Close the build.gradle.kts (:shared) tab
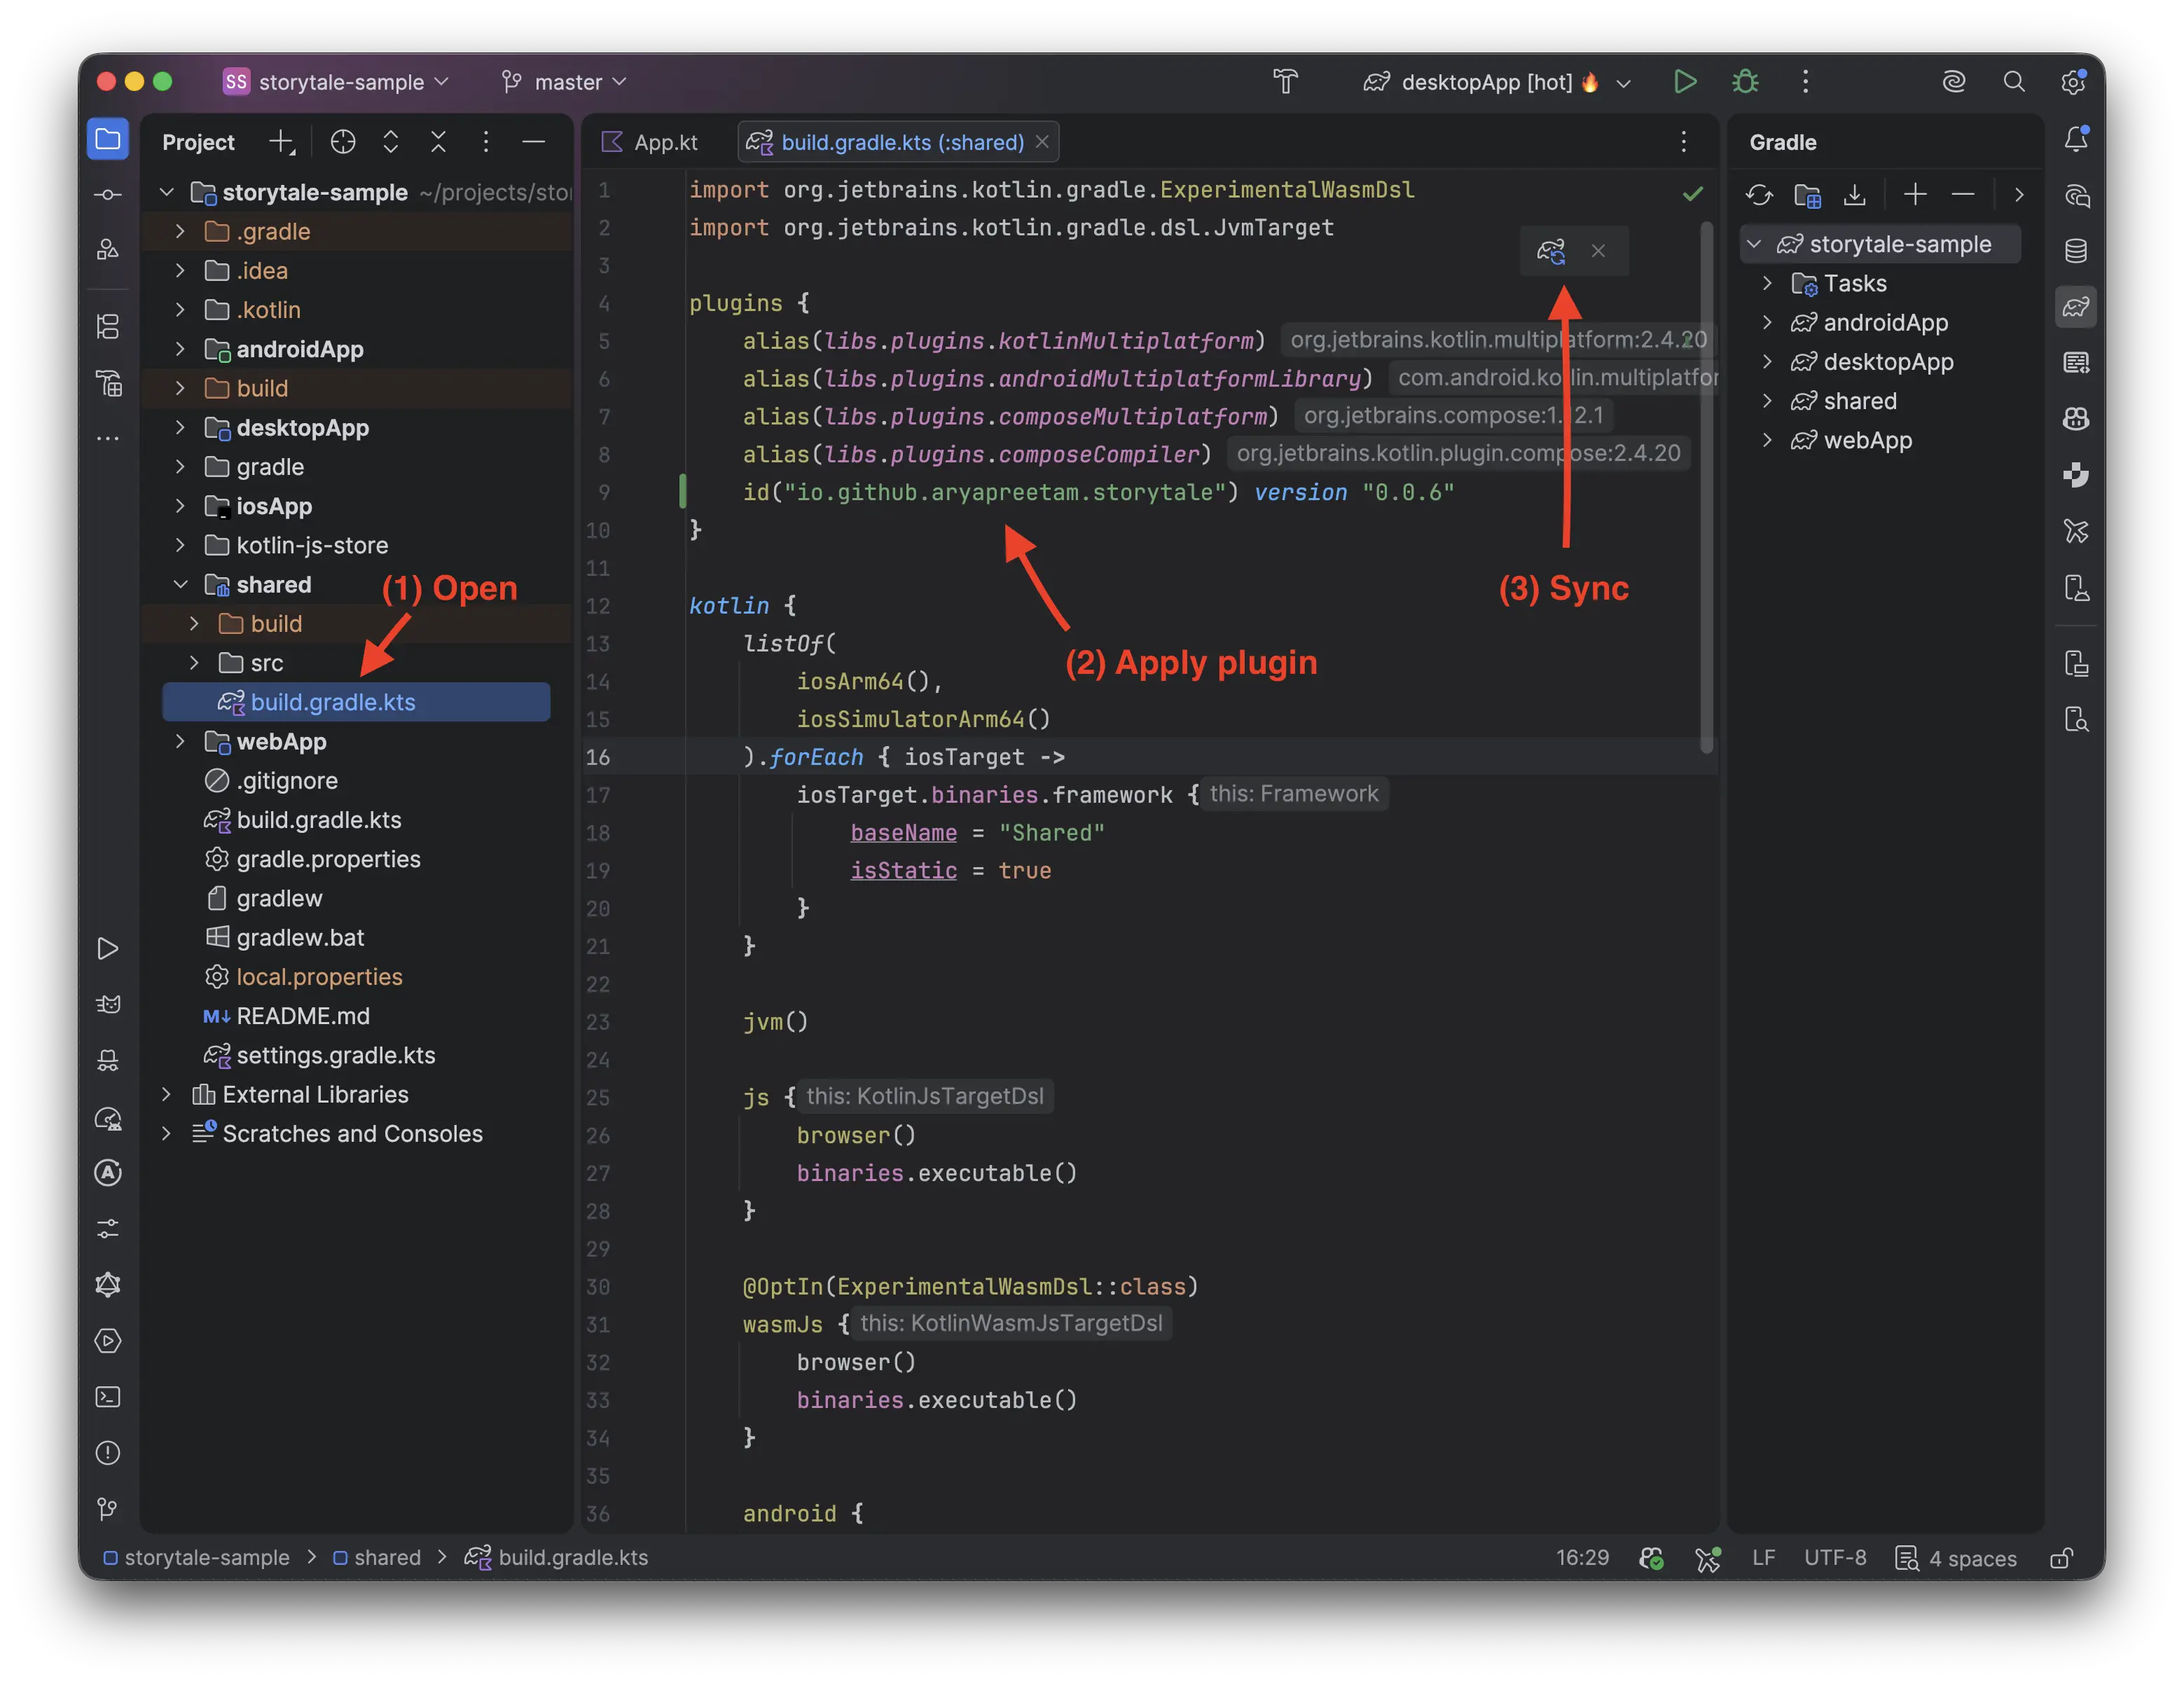2184x1684 pixels. pos(1042,142)
